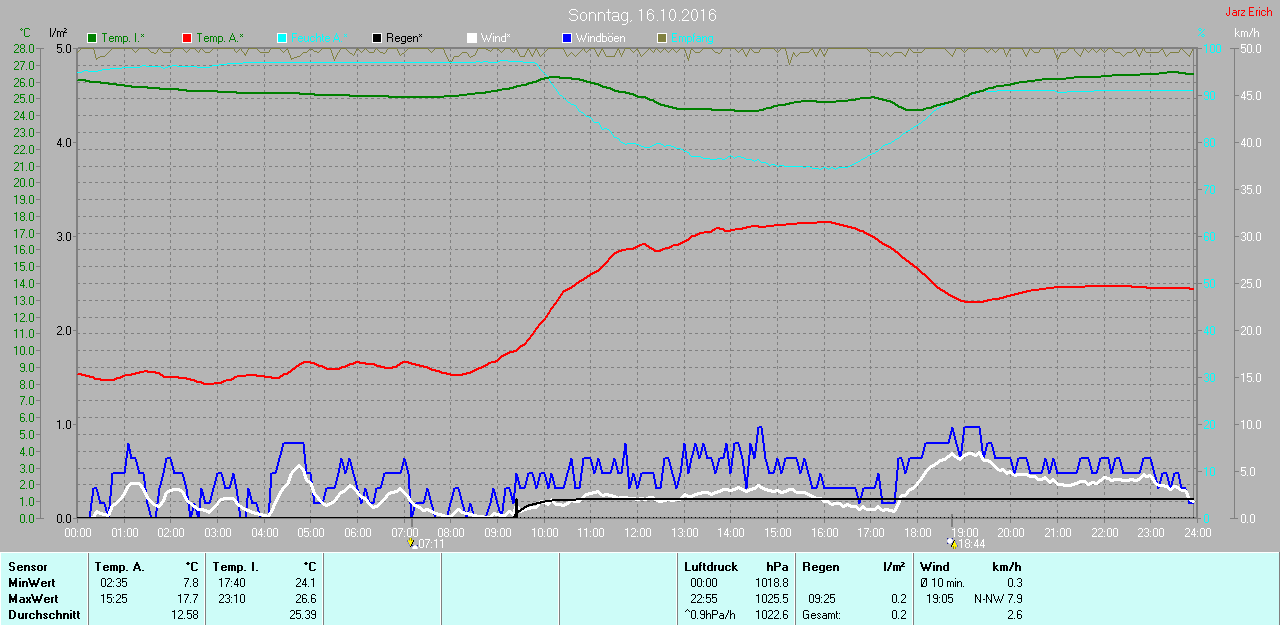Click the cyan Feuchte A. legend square
1280x625 pixels.
click(282, 38)
